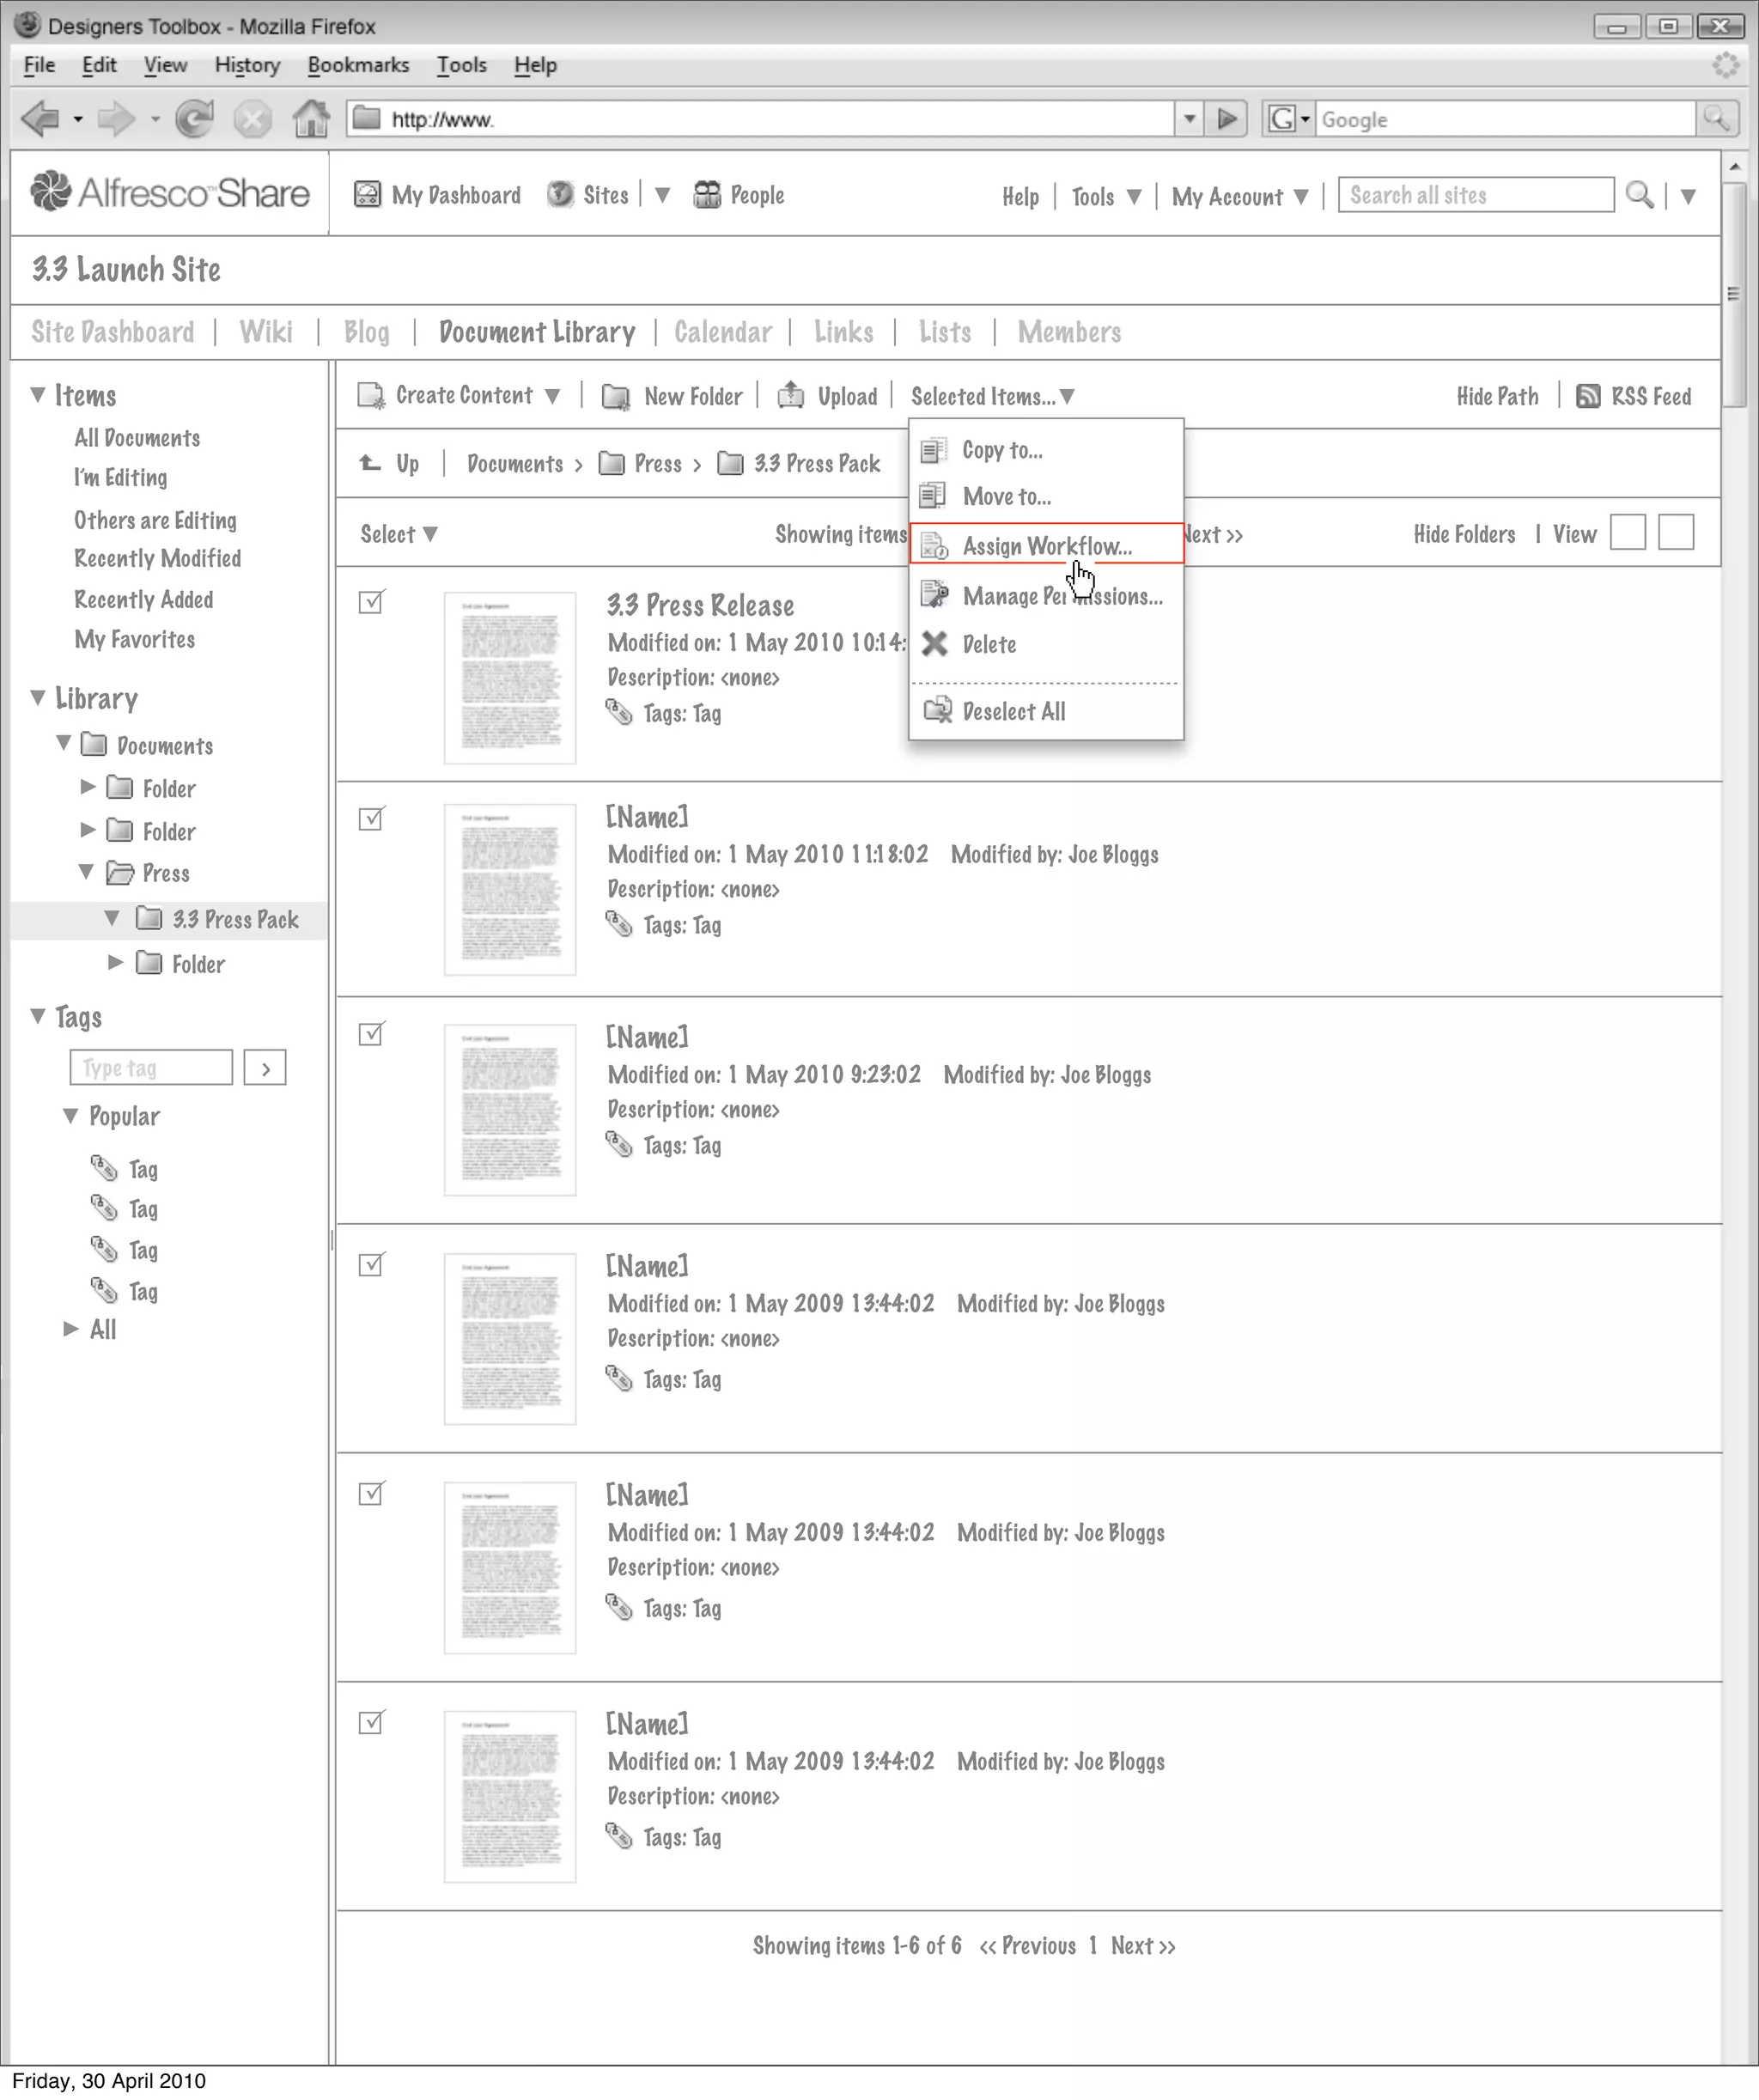Viewport: 1759px width, 2100px height.
Task: Click the People icon in header
Action: pyautogui.click(x=707, y=195)
